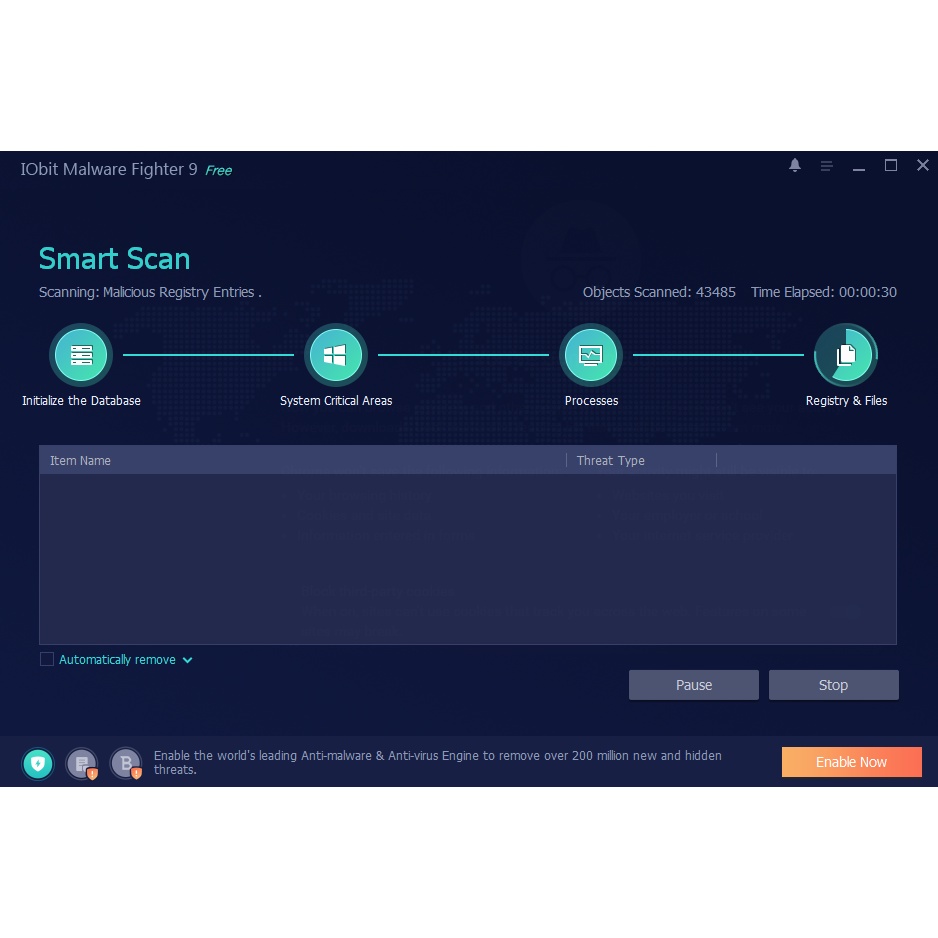The width and height of the screenshot is (938, 938).
Task: Close the IObit Malware Fighter window
Action: coord(922,165)
